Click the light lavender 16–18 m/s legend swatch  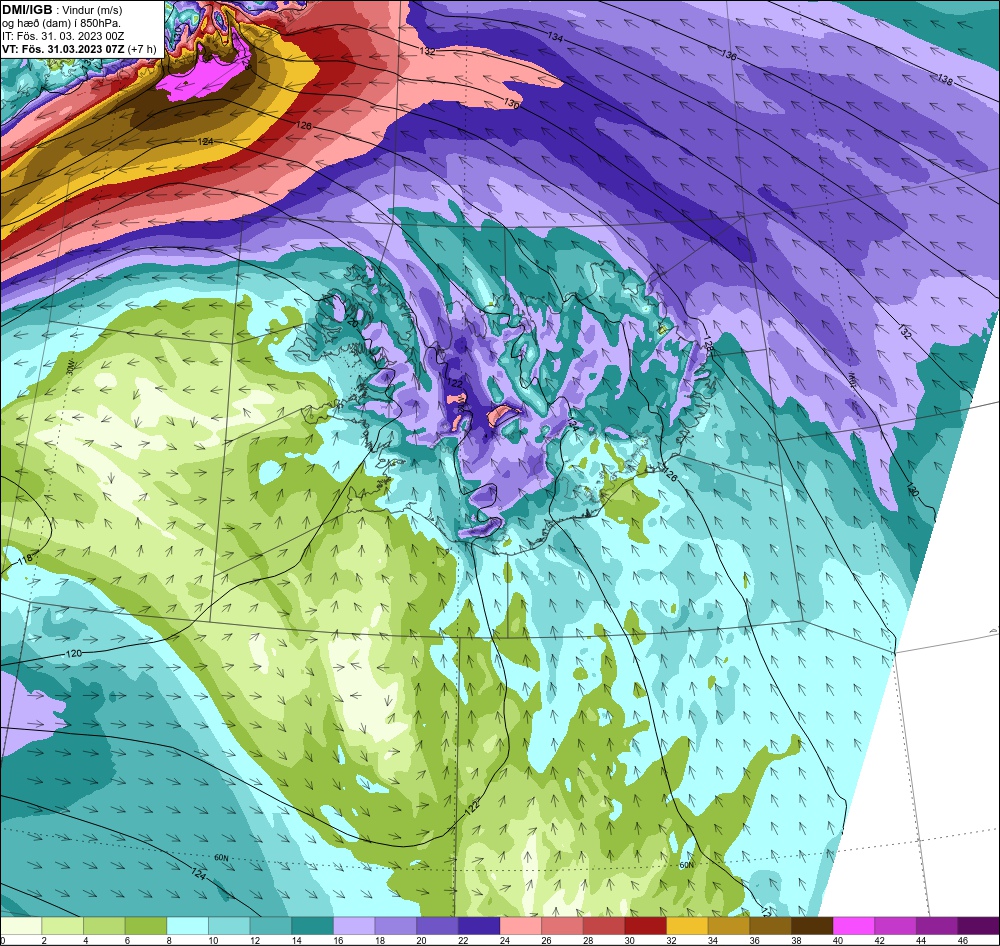(x=354, y=926)
